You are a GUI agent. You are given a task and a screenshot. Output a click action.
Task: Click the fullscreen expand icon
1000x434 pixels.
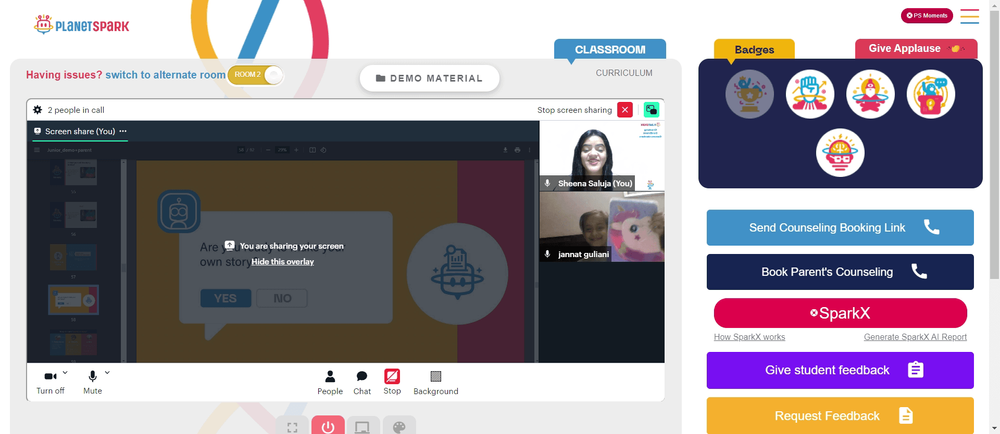point(292,427)
